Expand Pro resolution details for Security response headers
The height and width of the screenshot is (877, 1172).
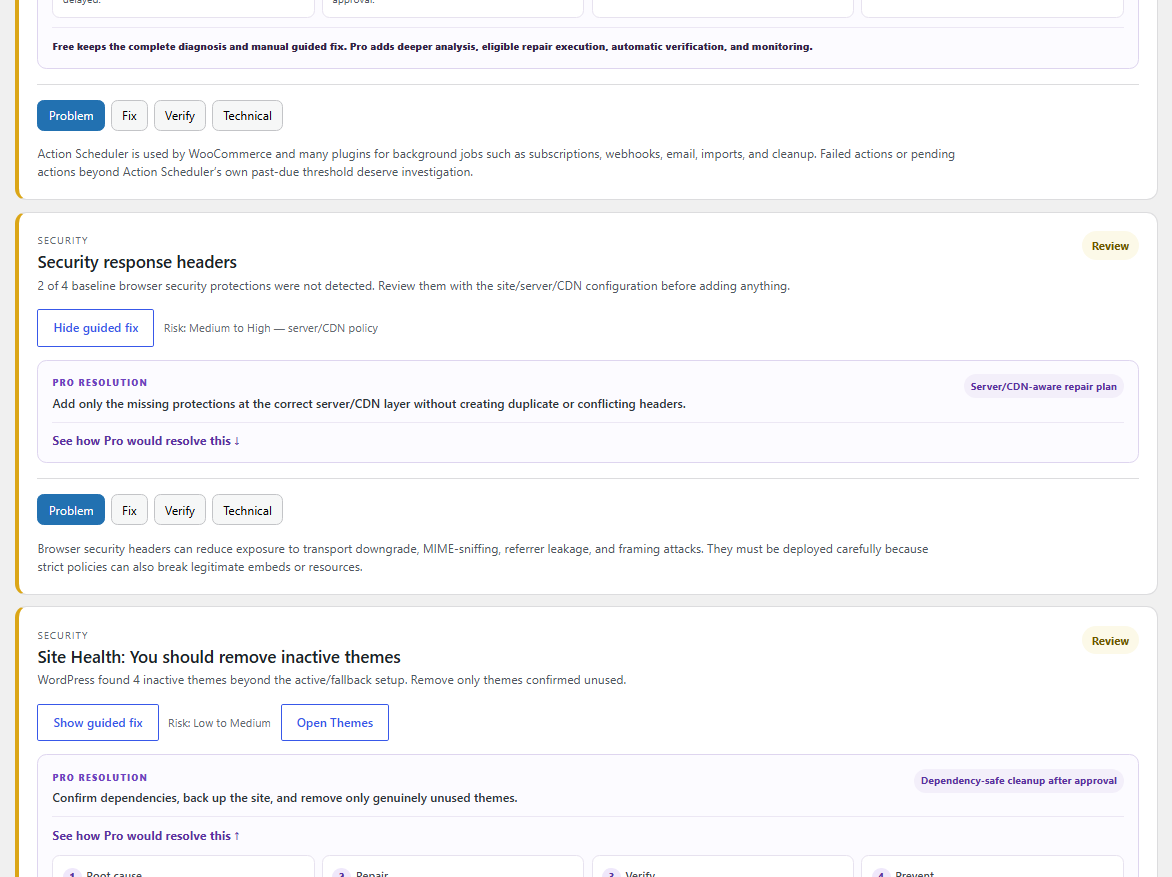tap(146, 441)
